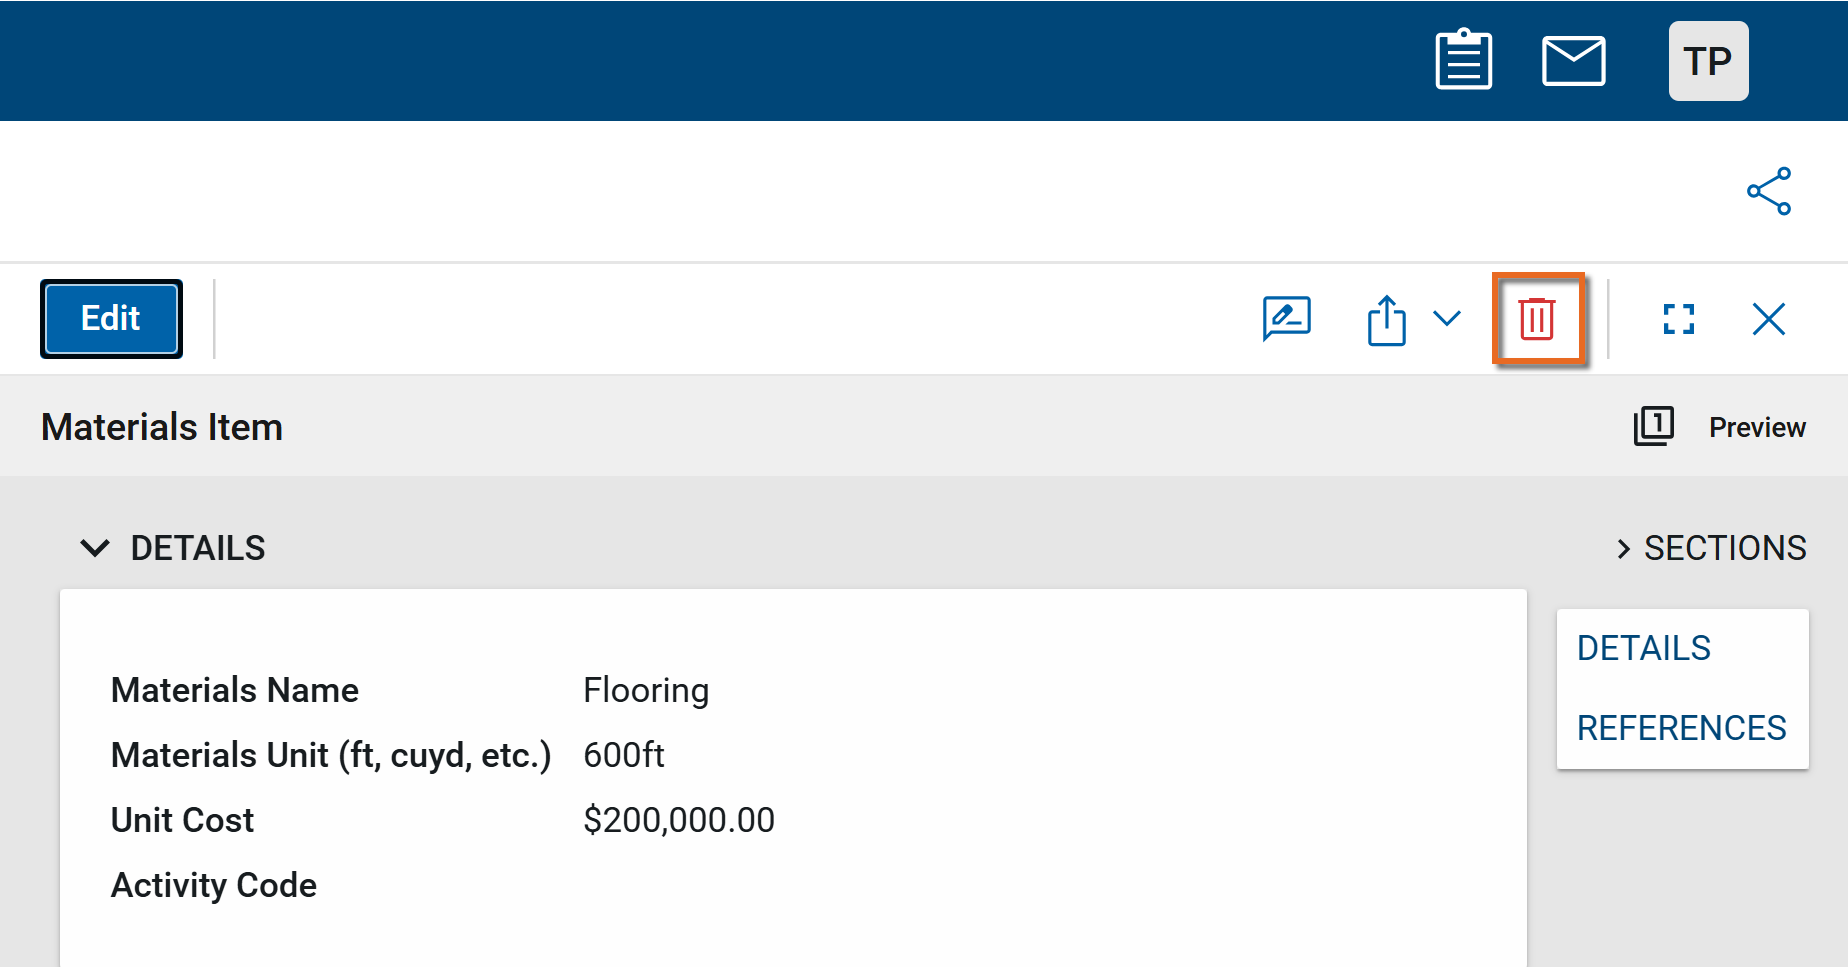The image size is (1848, 967).
Task: Click the Preview pages icon
Action: [x=1653, y=426]
